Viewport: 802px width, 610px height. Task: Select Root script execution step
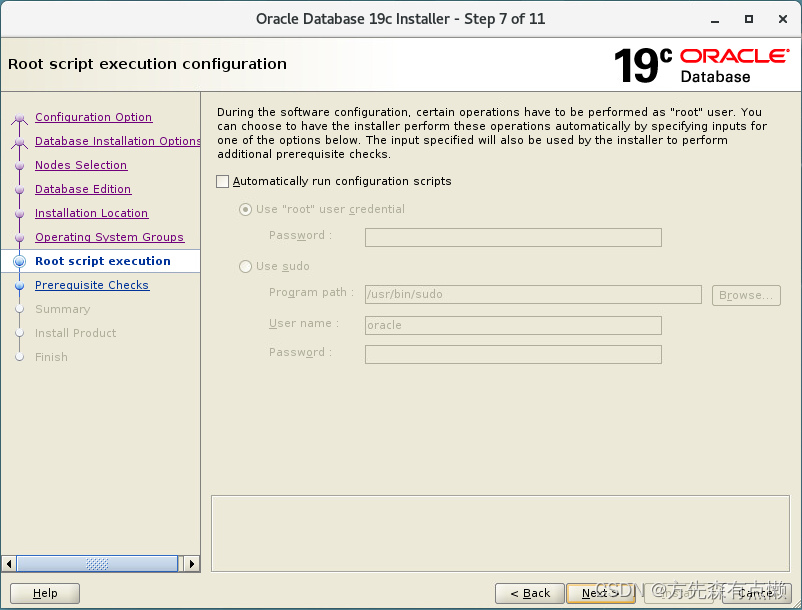(103, 261)
